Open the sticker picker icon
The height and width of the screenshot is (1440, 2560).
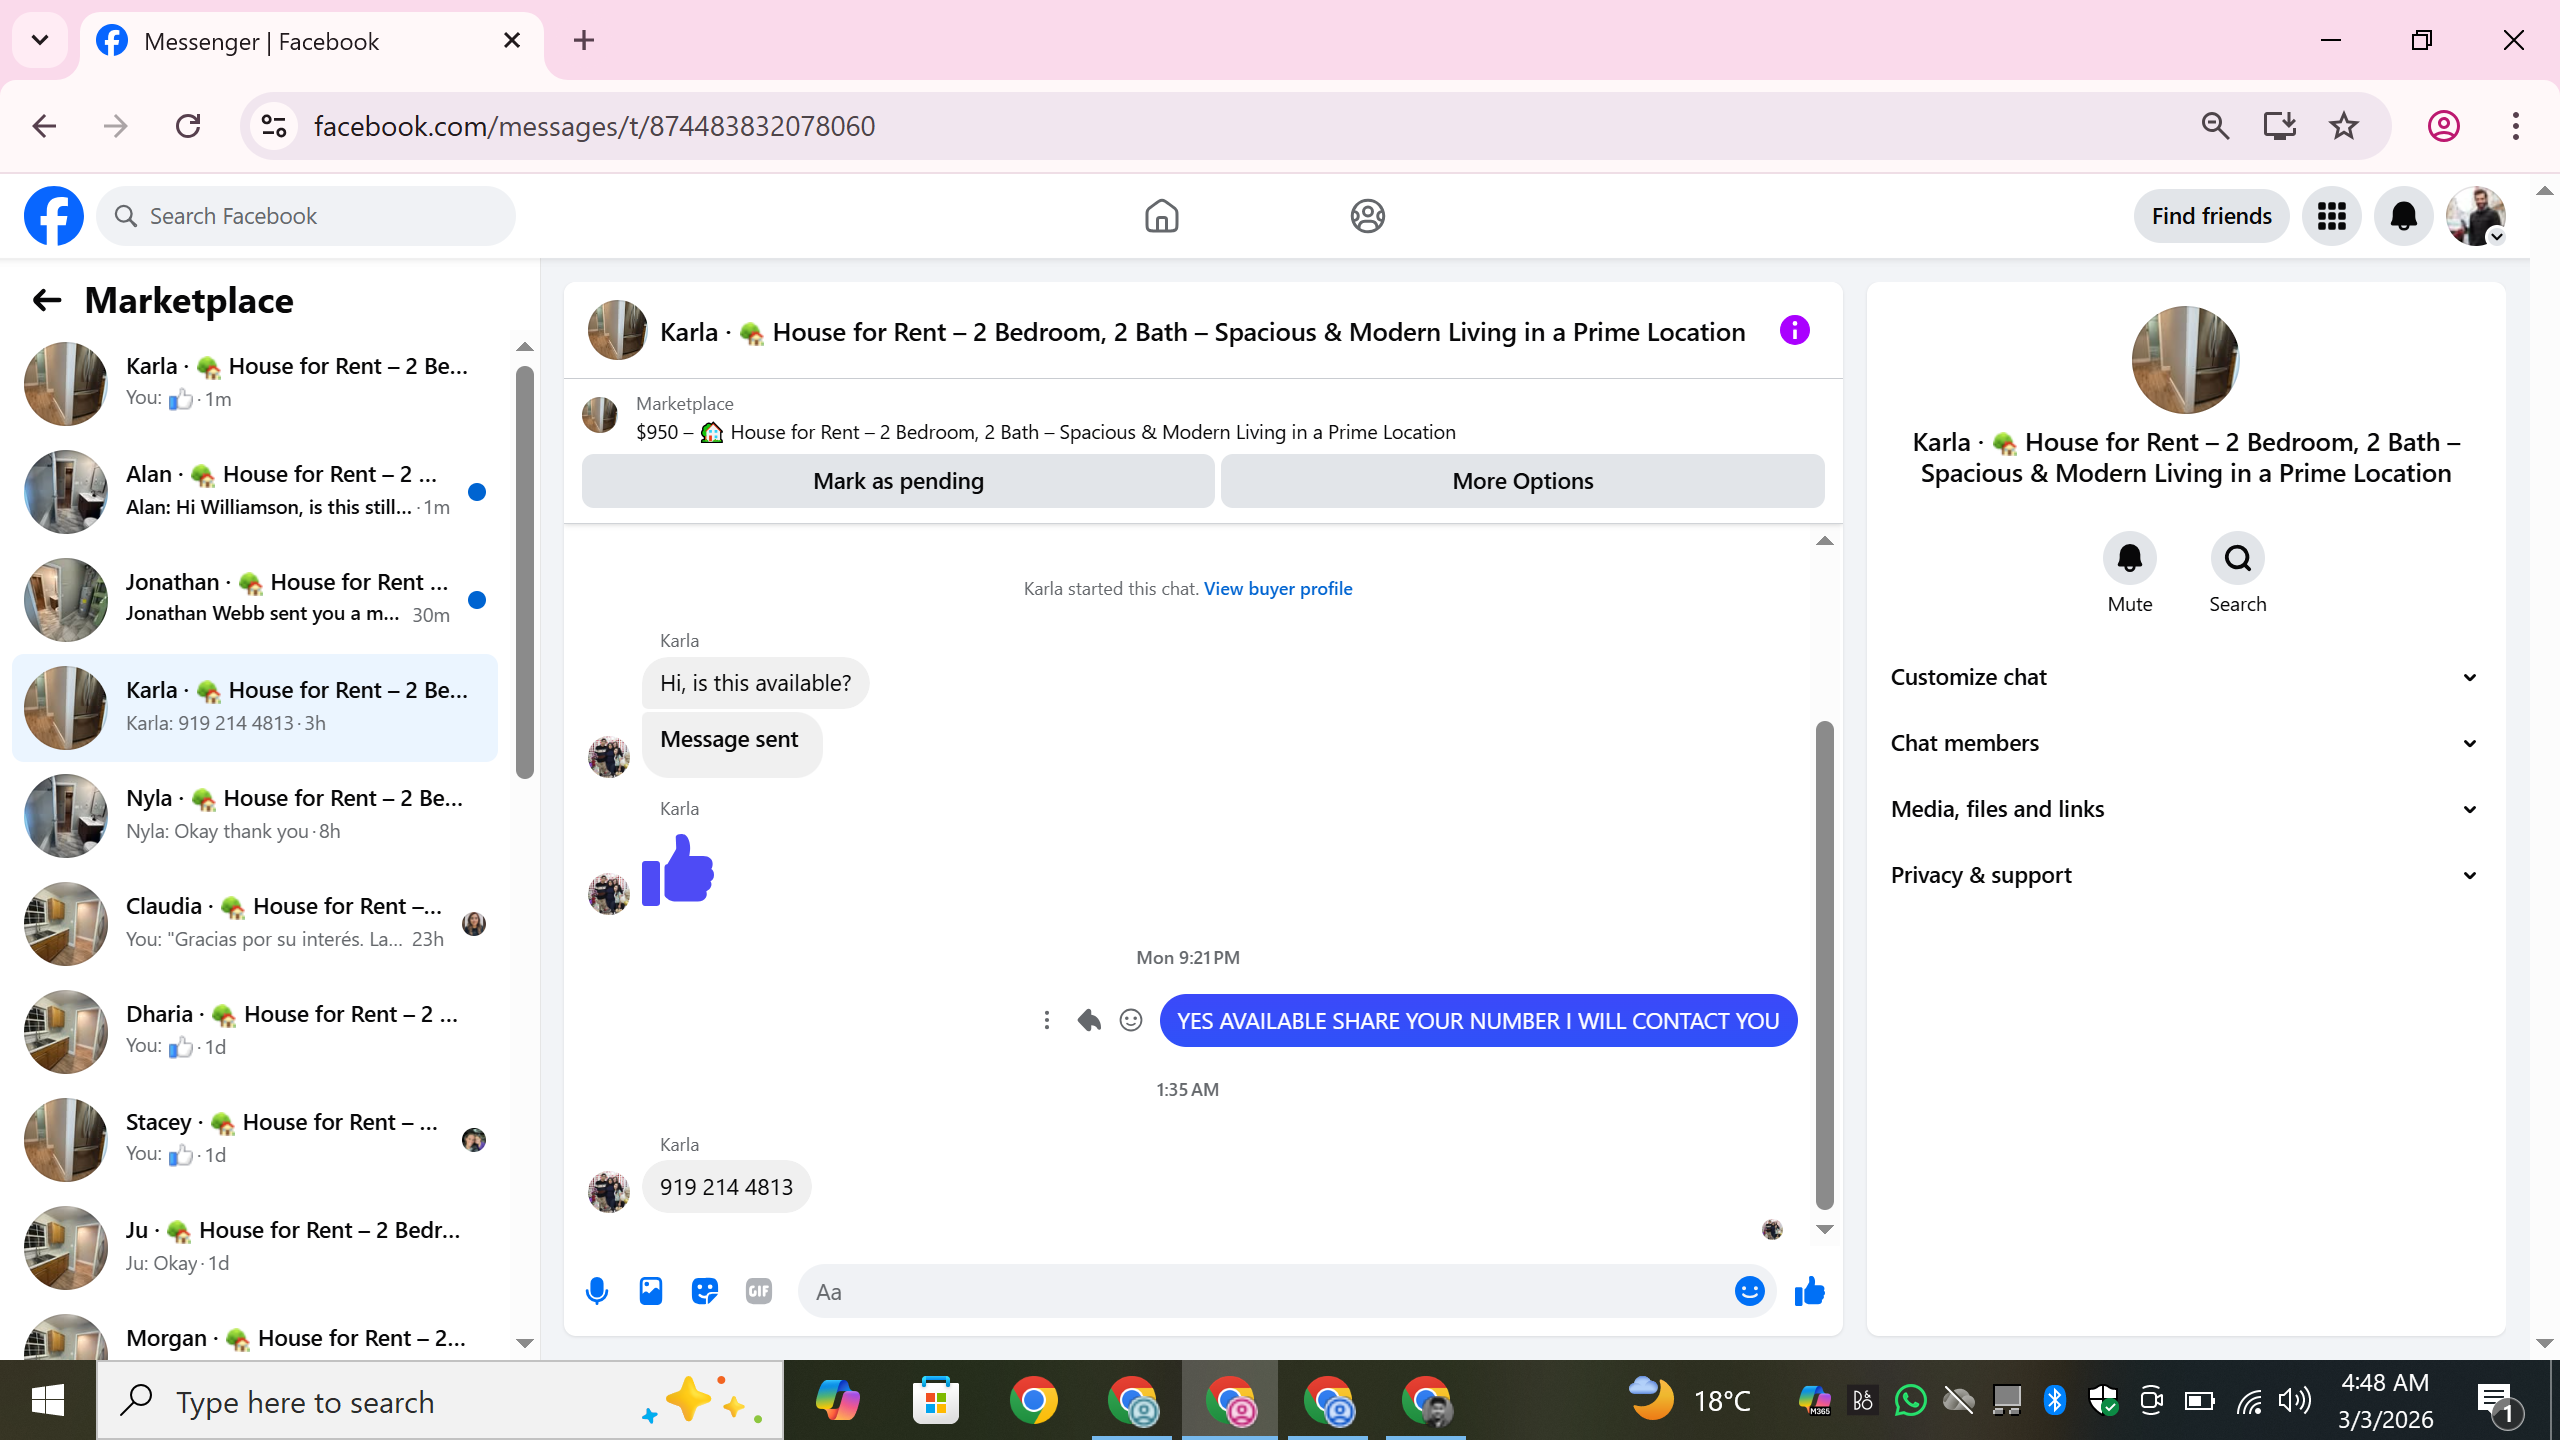(705, 1291)
